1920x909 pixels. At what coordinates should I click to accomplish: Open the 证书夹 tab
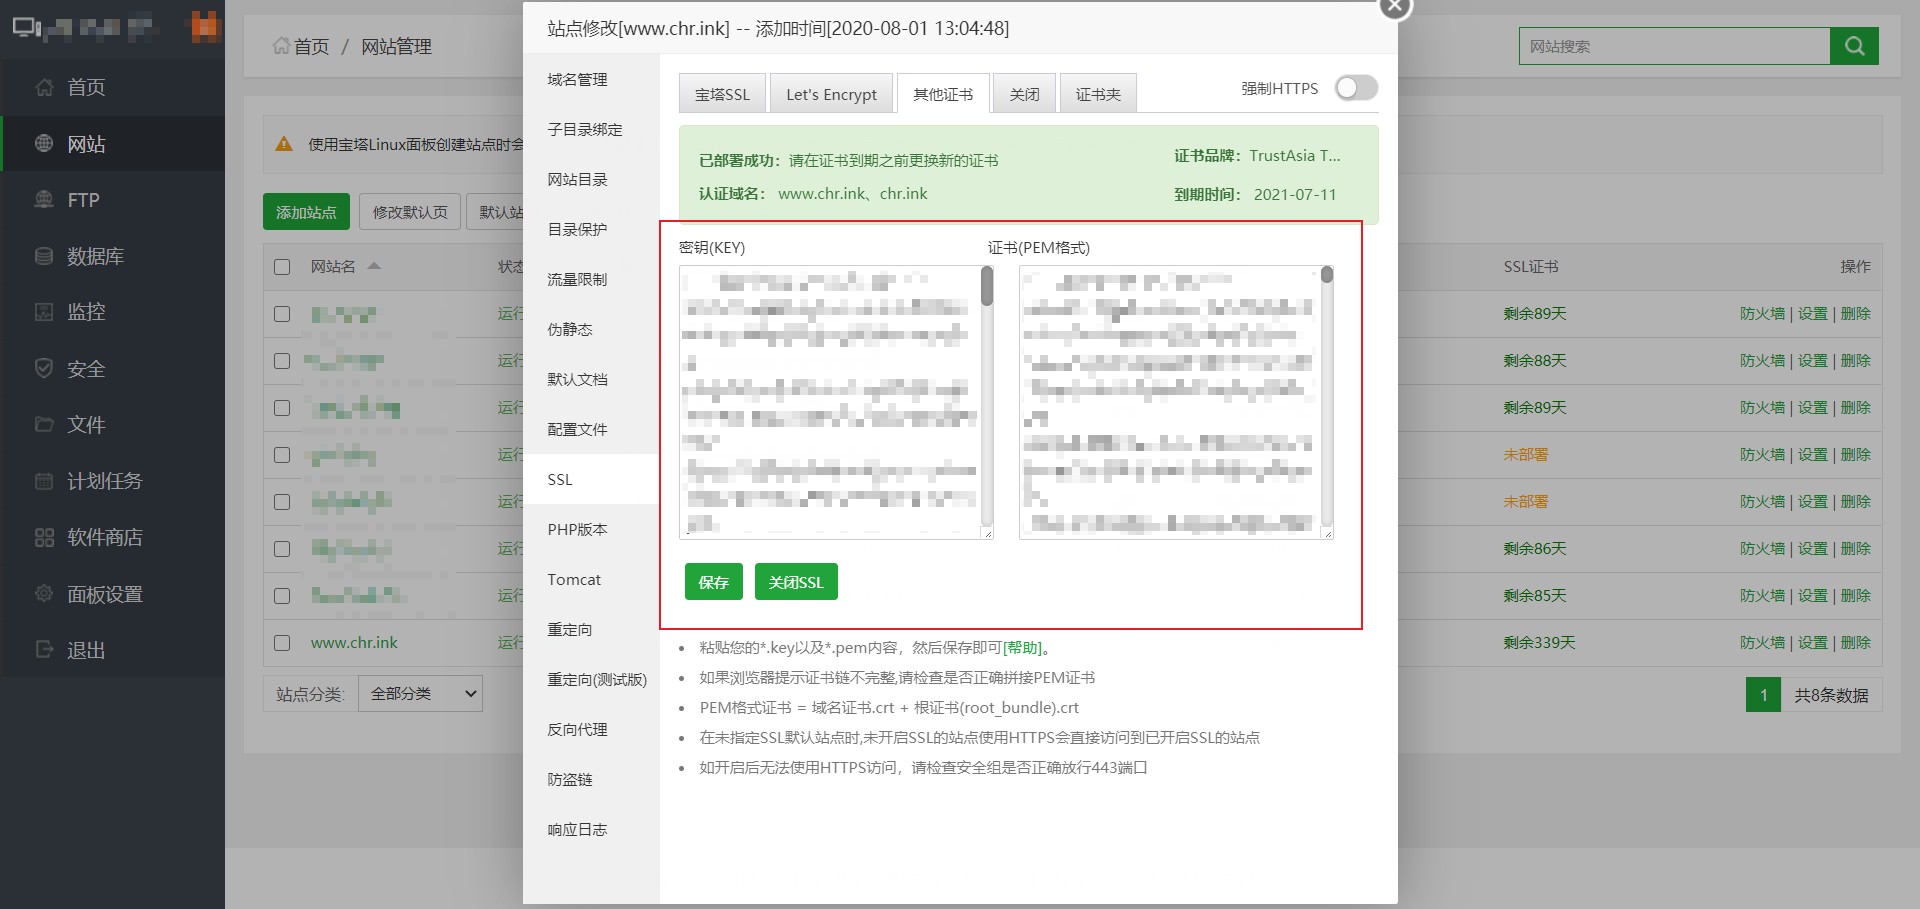click(x=1098, y=94)
